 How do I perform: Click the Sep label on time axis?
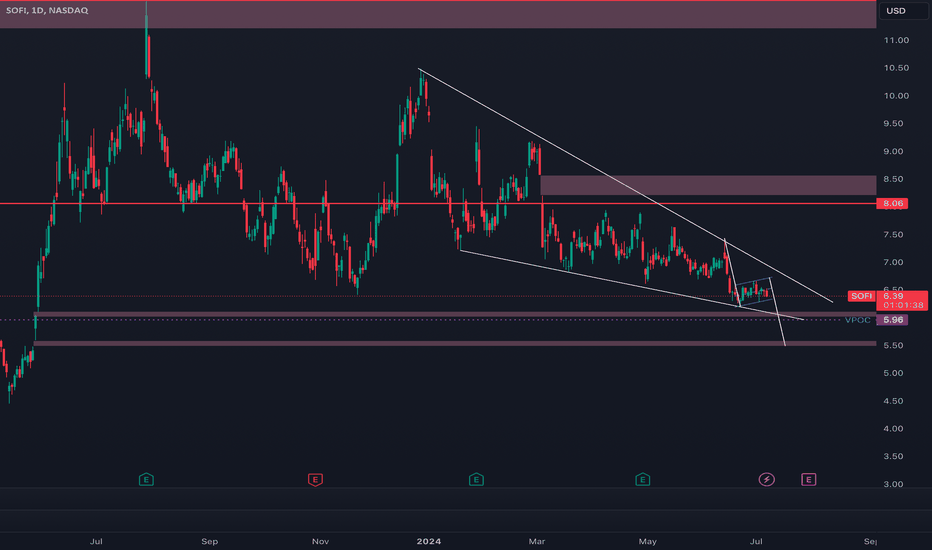coord(209,541)
